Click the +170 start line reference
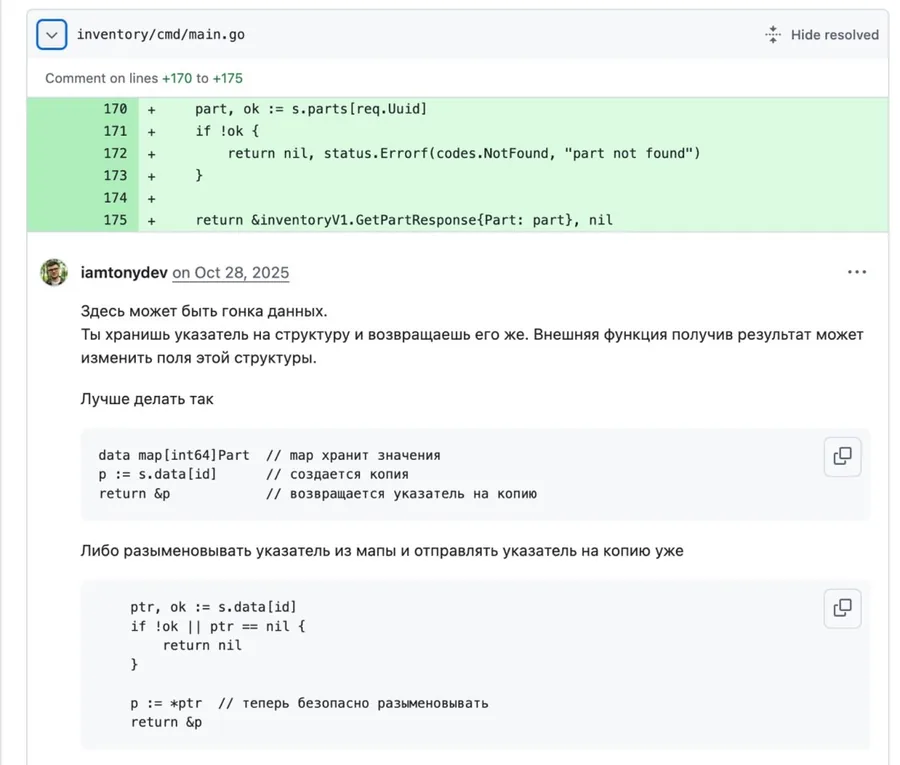The height and width of the screenshot is (765, 900). coord(177,78)
